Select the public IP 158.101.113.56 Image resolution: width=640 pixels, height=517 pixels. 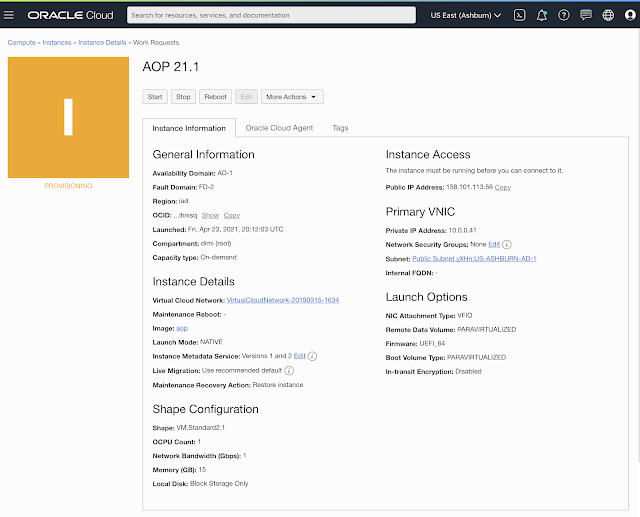[x=469, y=187]
